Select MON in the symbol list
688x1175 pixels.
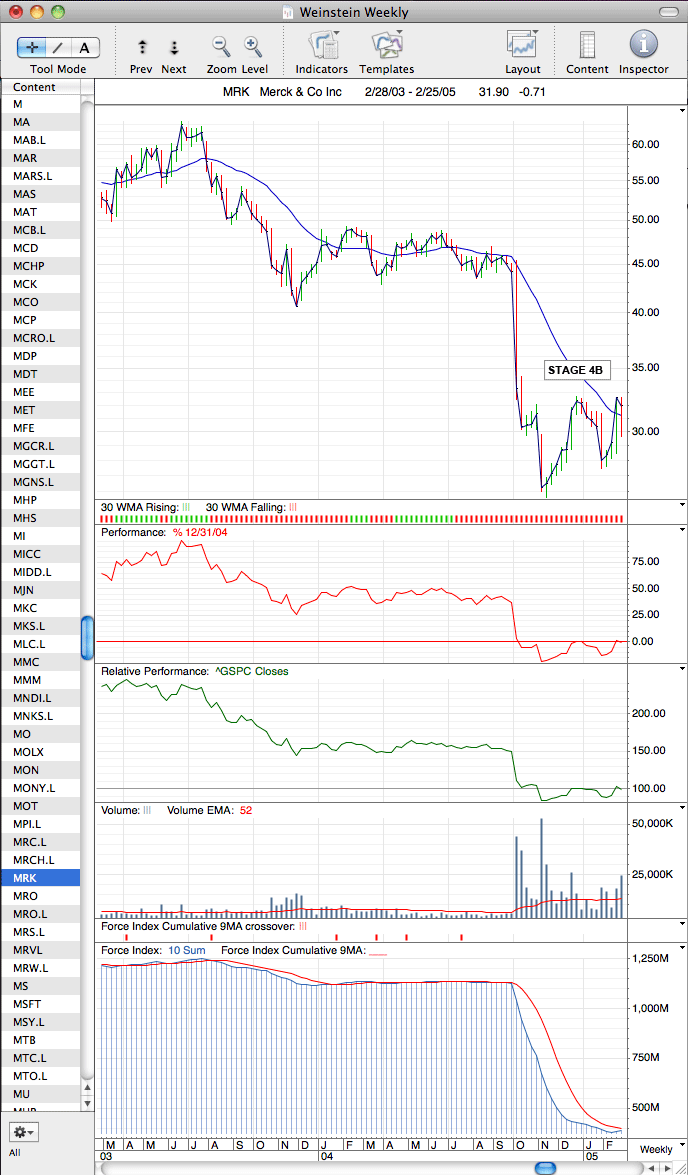coord(40,770)
